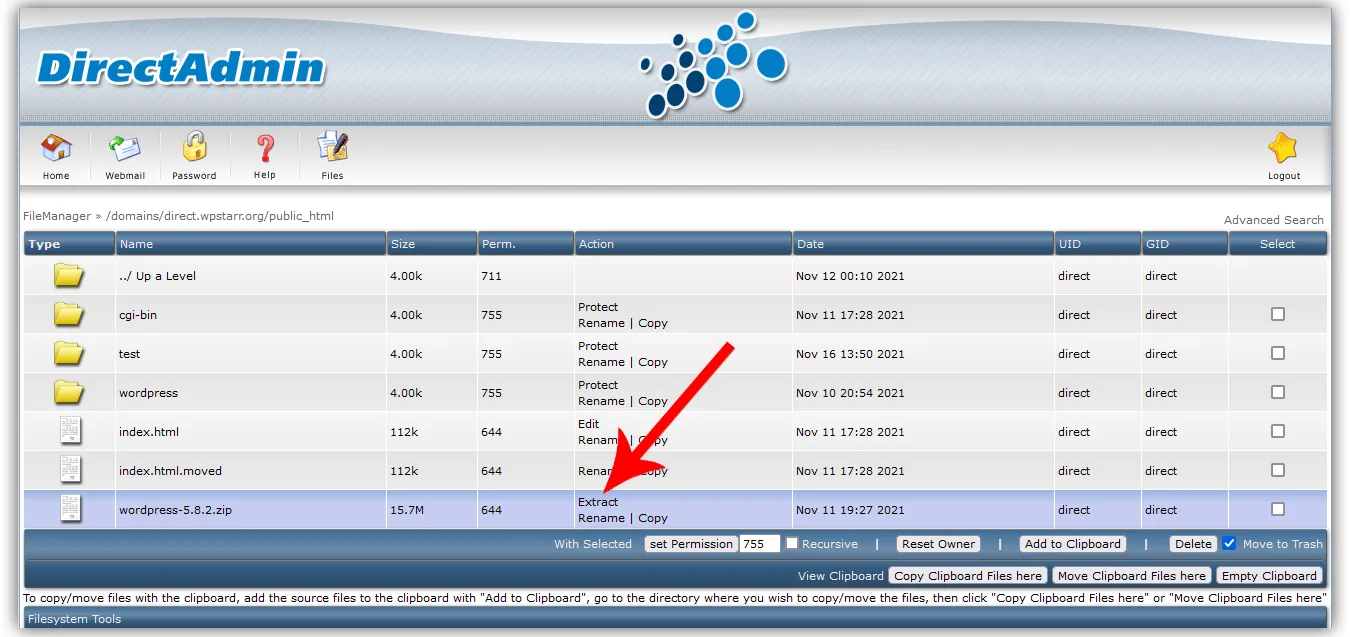Screen dimensions: 1350x637
Task: Click the Filesystem Tools header
Action: click(x=675, y=618)
